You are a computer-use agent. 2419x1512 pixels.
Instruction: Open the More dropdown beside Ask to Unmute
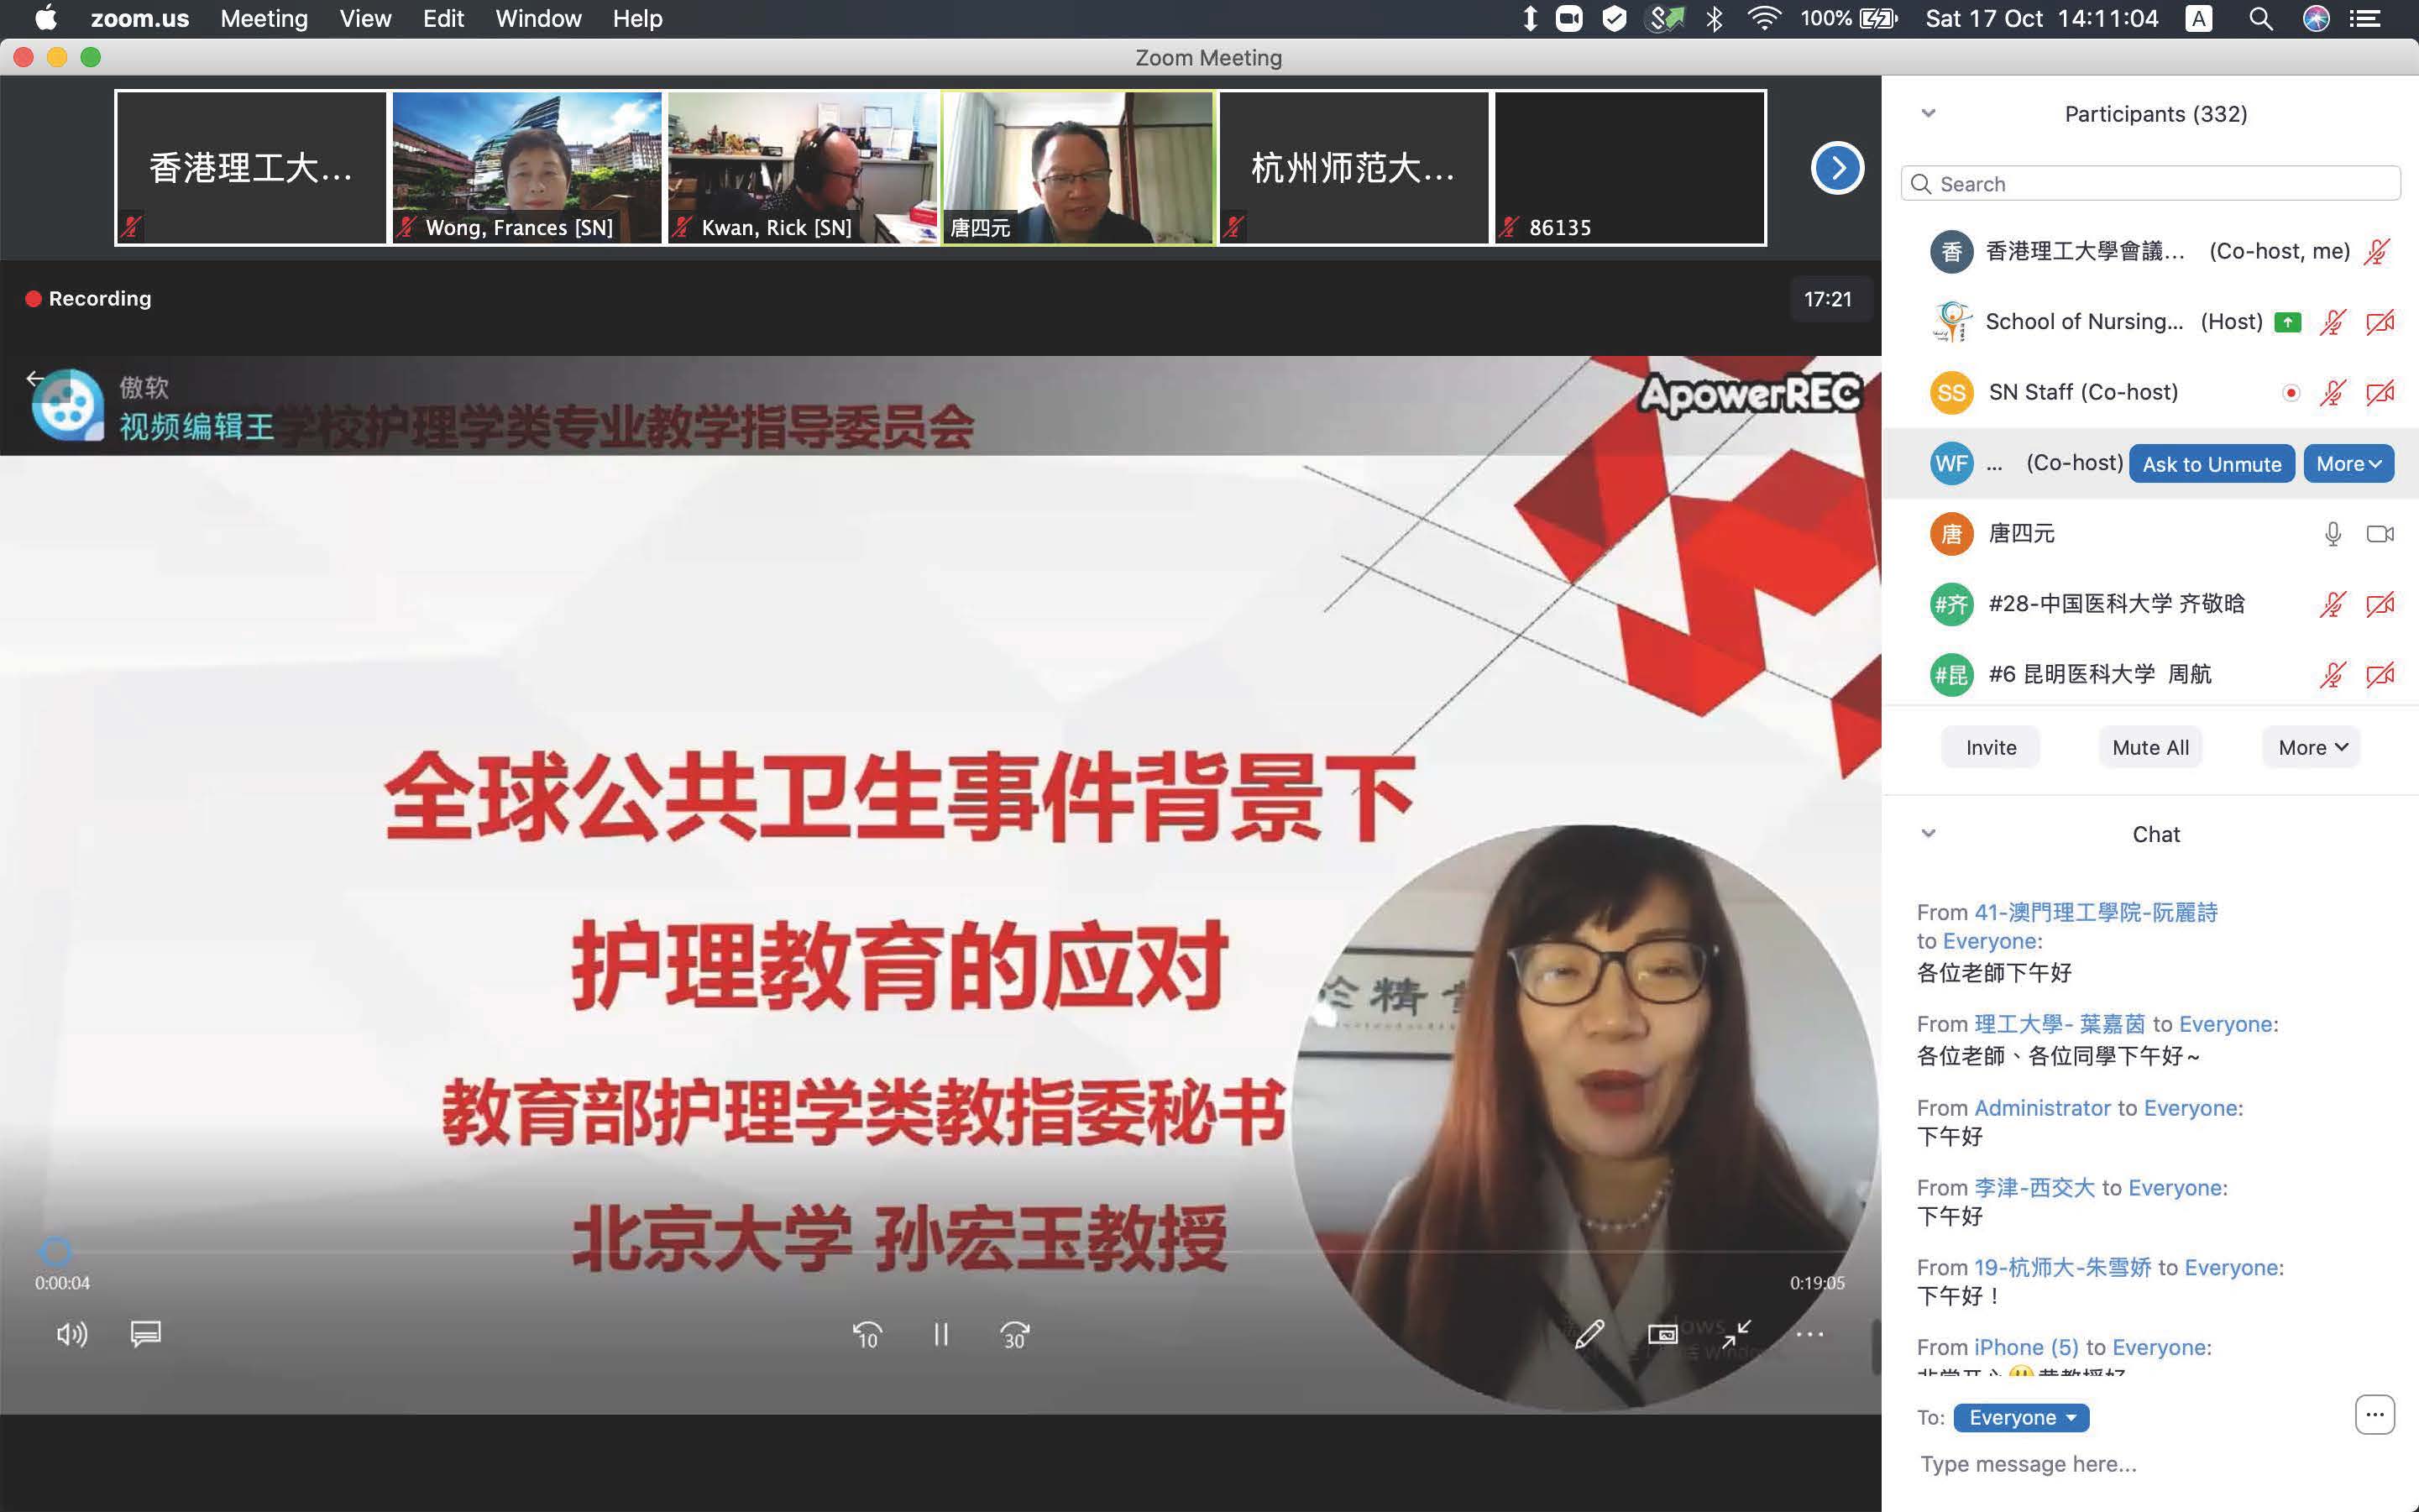click(2348, 464)
